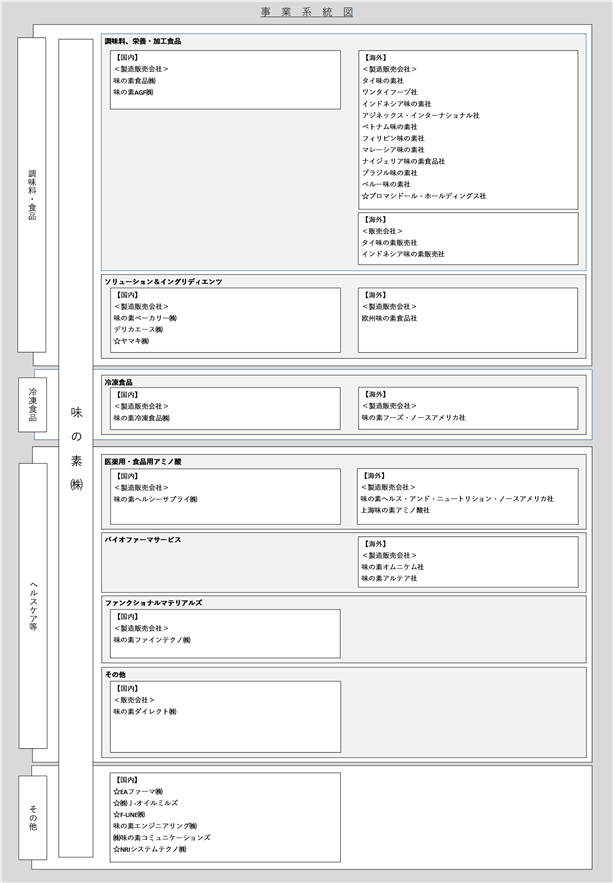Viewport: 613px width, 883px height.
Task: Click 味の素アルテア社
Action: click(x=390, y=578)
